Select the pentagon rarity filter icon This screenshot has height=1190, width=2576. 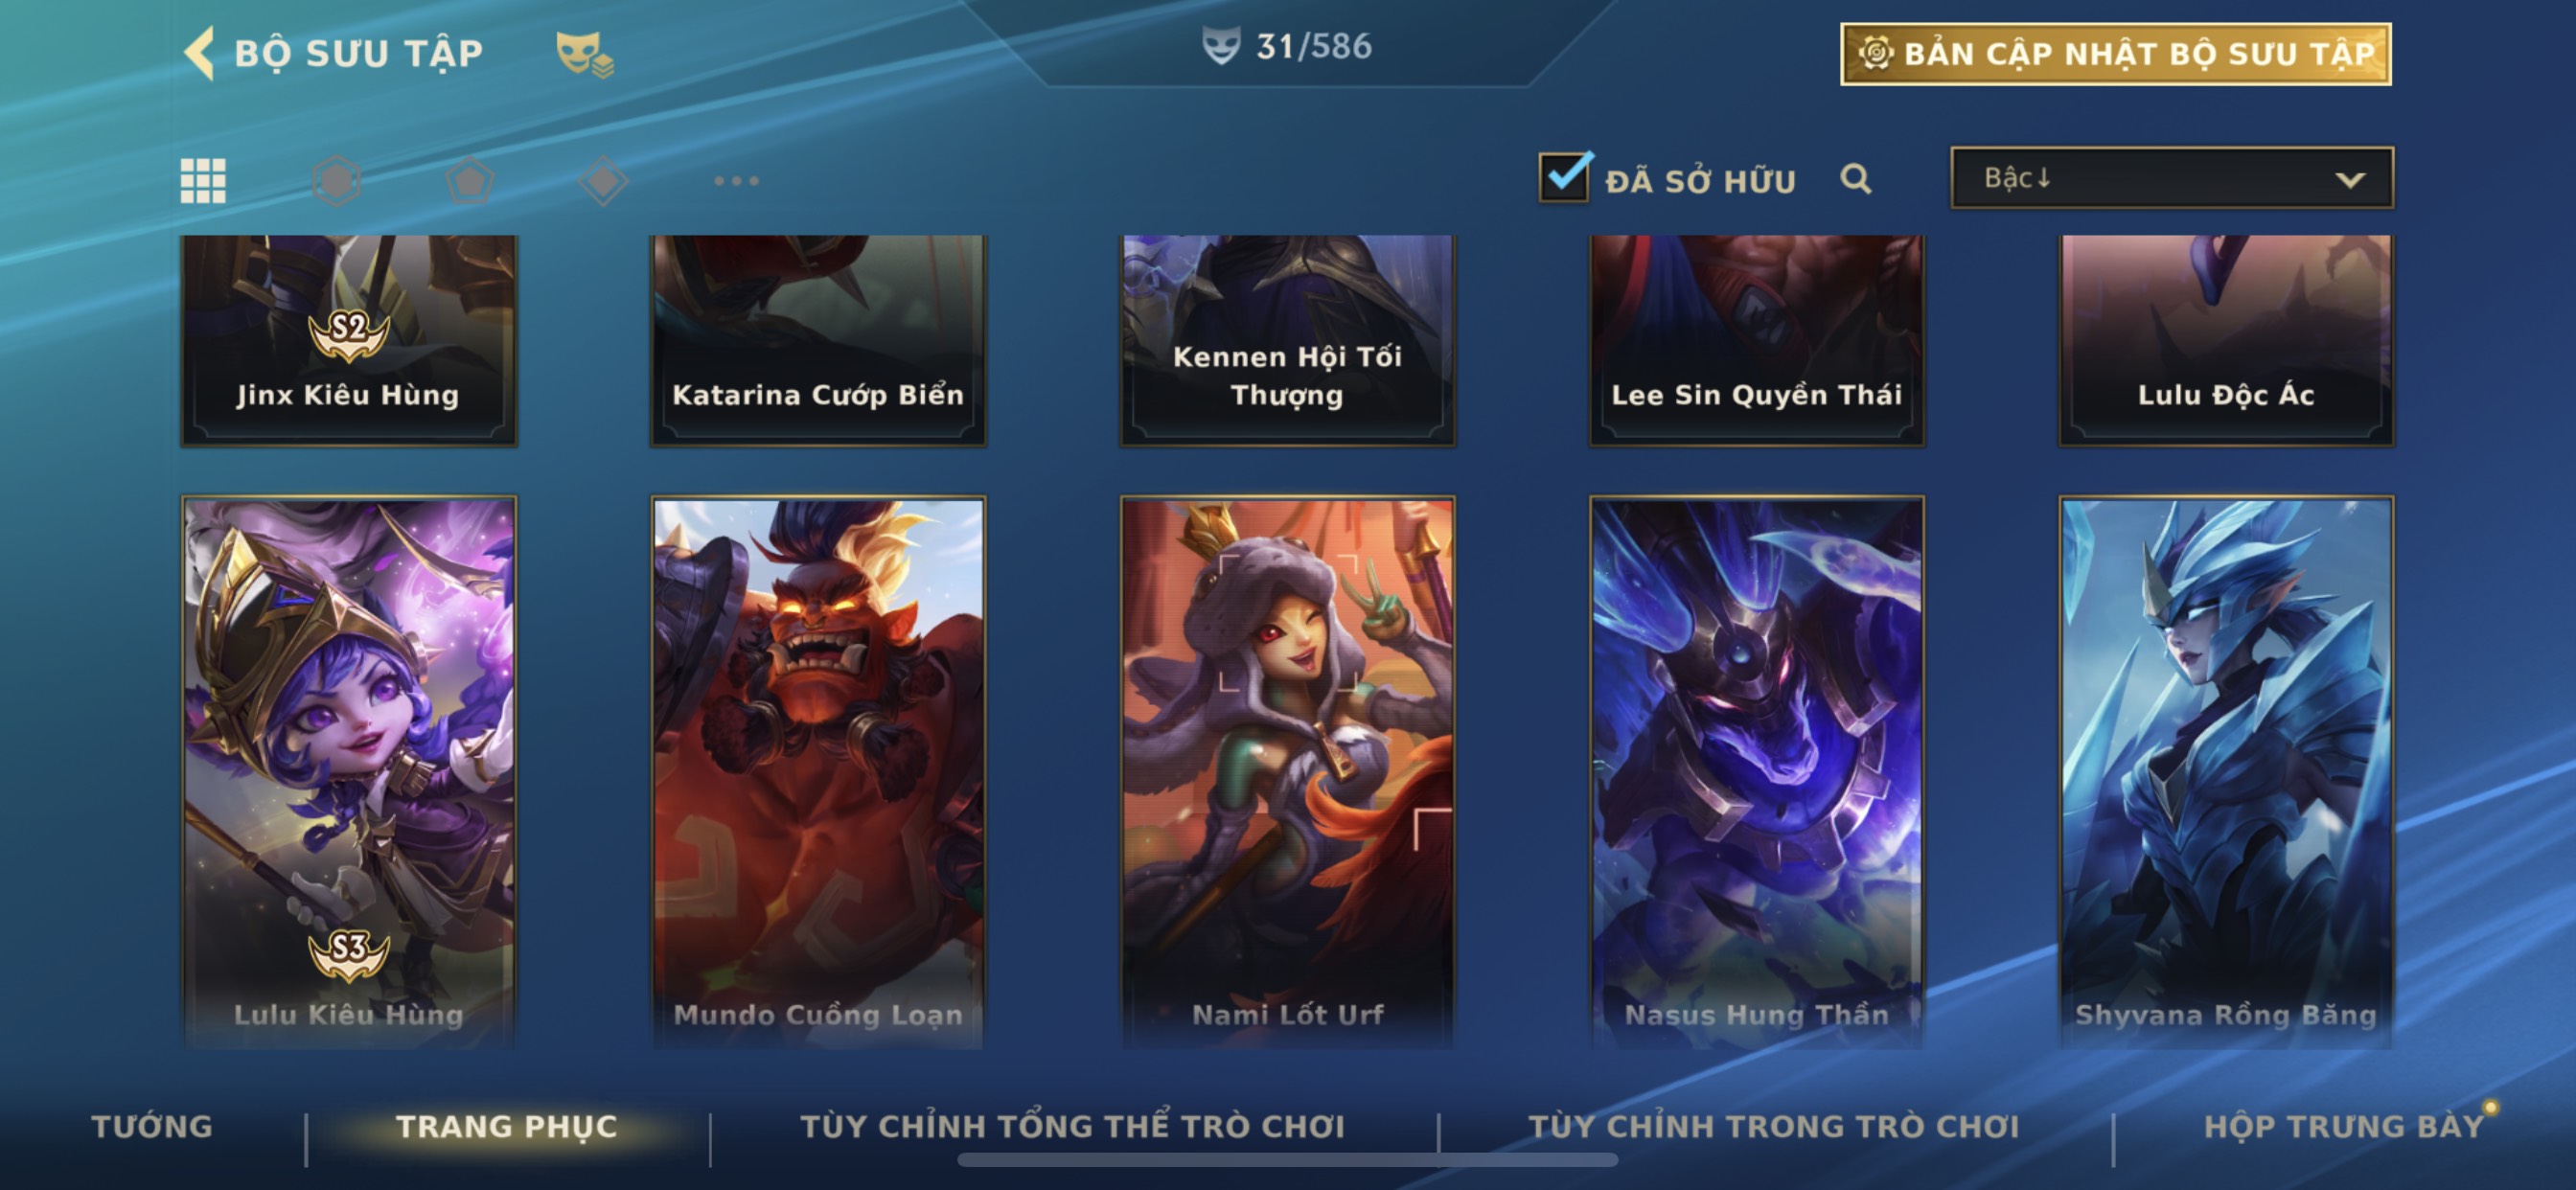pyautogui.click(x=470, y=181)
